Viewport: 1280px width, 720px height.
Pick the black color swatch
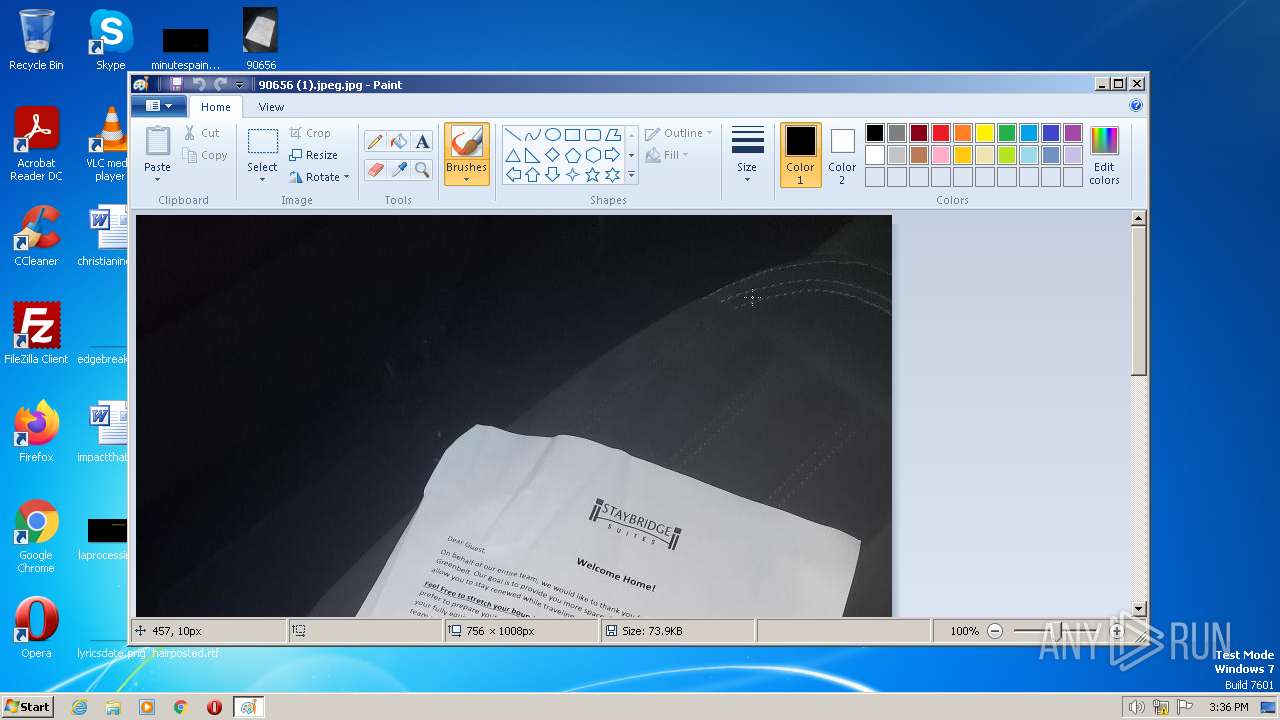(x=875, y=133)
